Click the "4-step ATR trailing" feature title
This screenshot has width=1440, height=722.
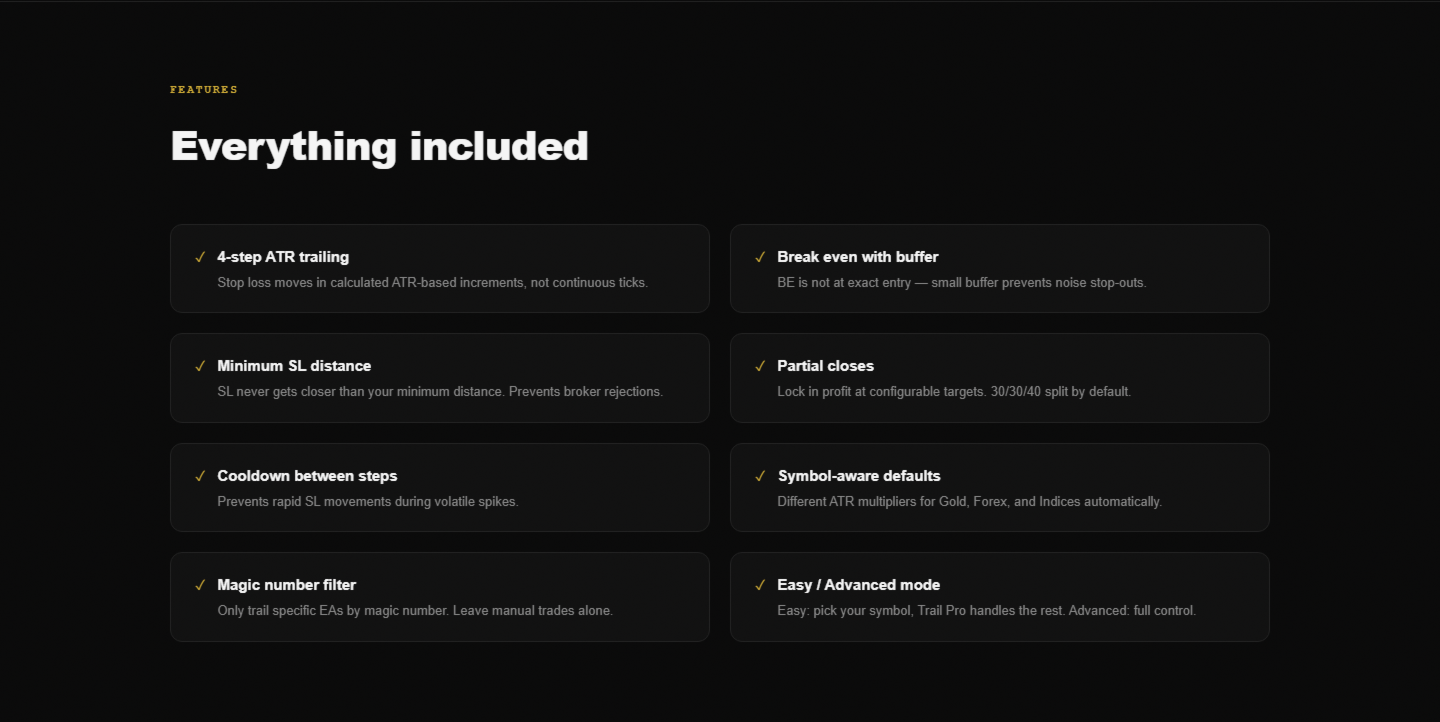(x=283, y=257)
